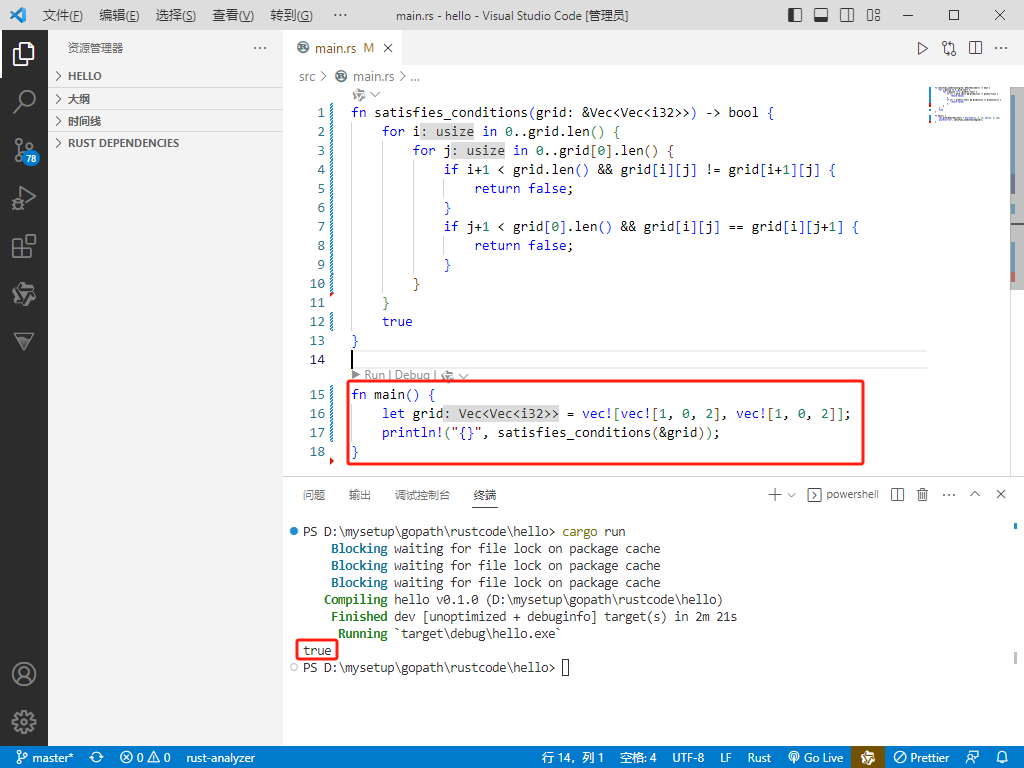Change encoding via UTF-8 status item
1024x768 pixels.
[x=688, y=758]
